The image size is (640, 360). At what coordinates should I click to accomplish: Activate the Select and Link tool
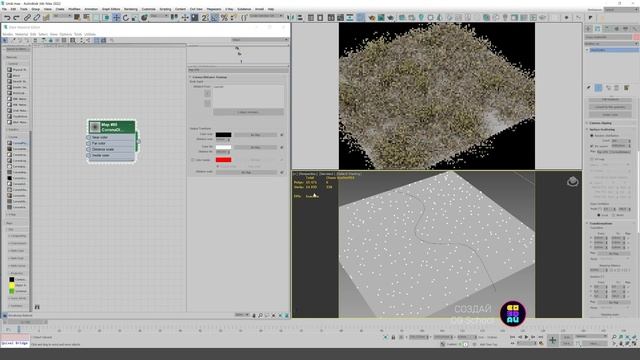(27, 18)
